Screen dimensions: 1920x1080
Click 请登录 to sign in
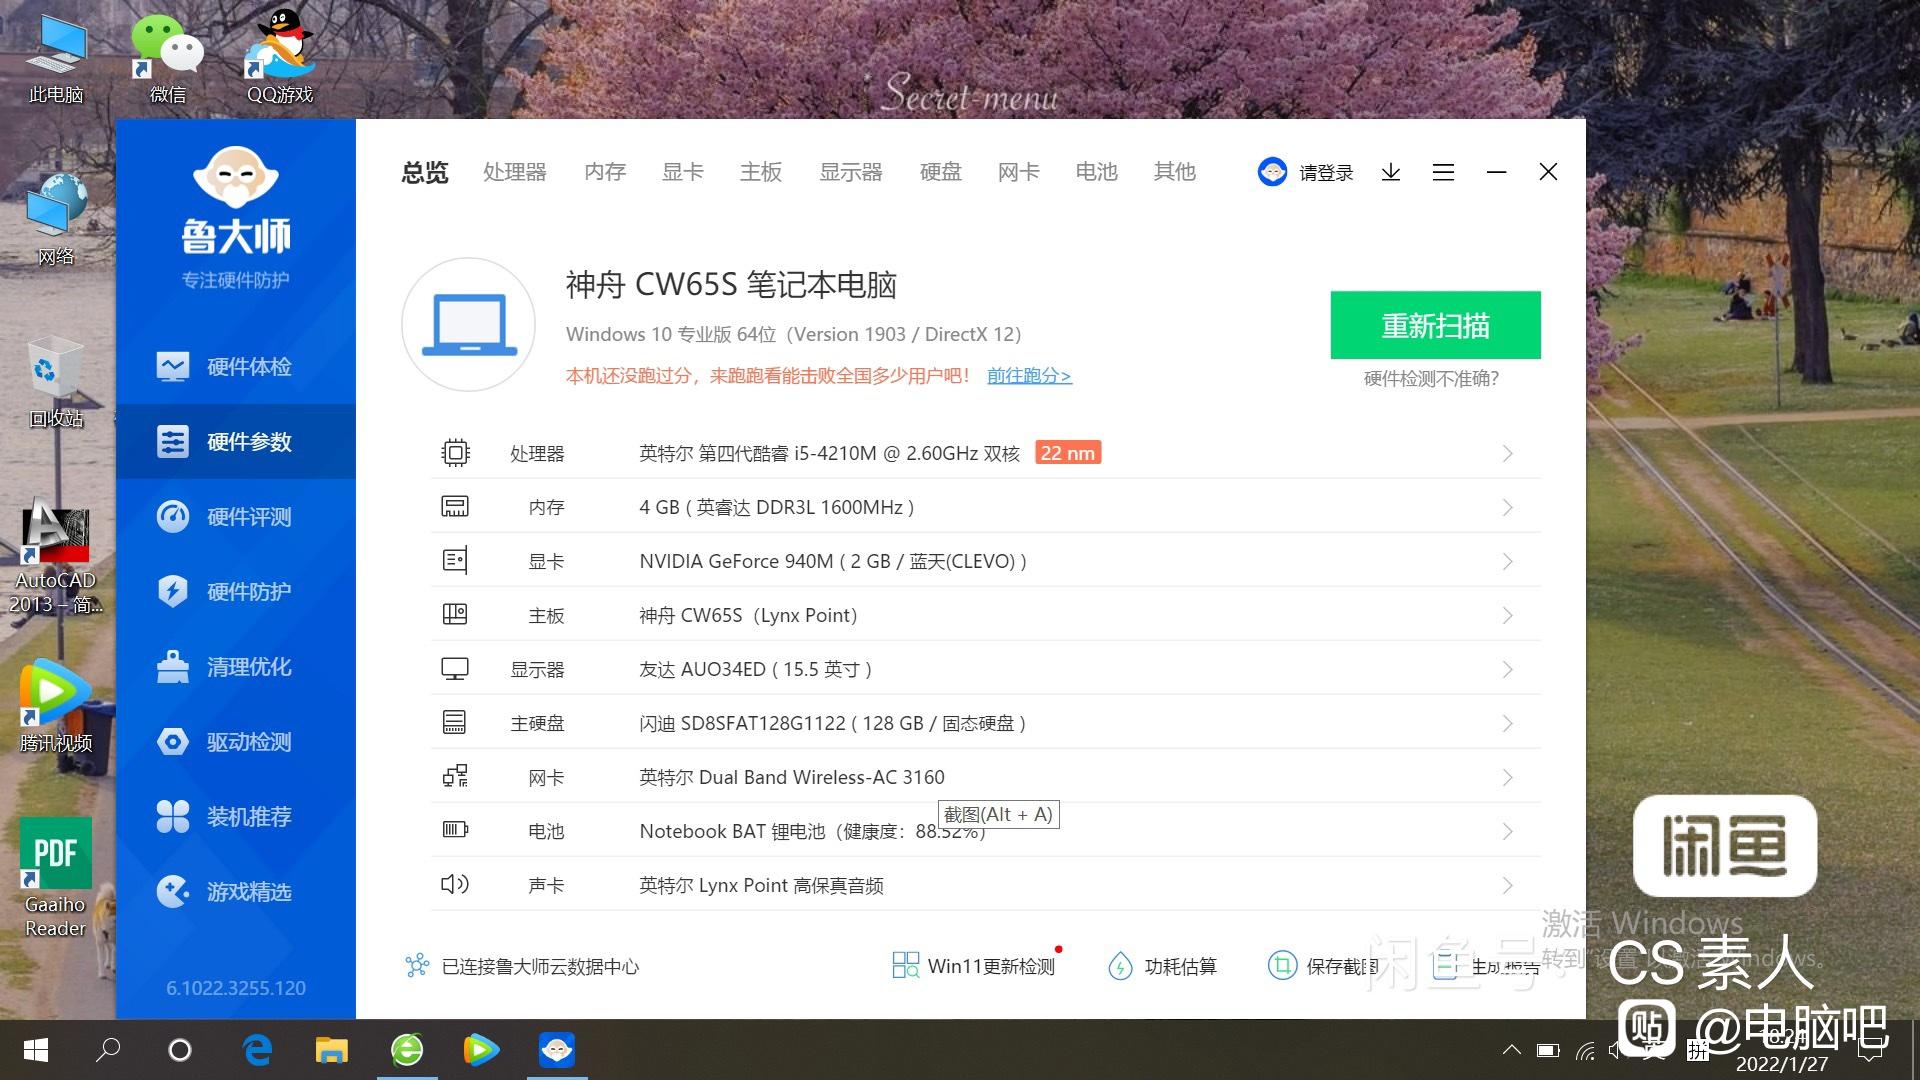pyautogui.click(x=1326, y=173)
